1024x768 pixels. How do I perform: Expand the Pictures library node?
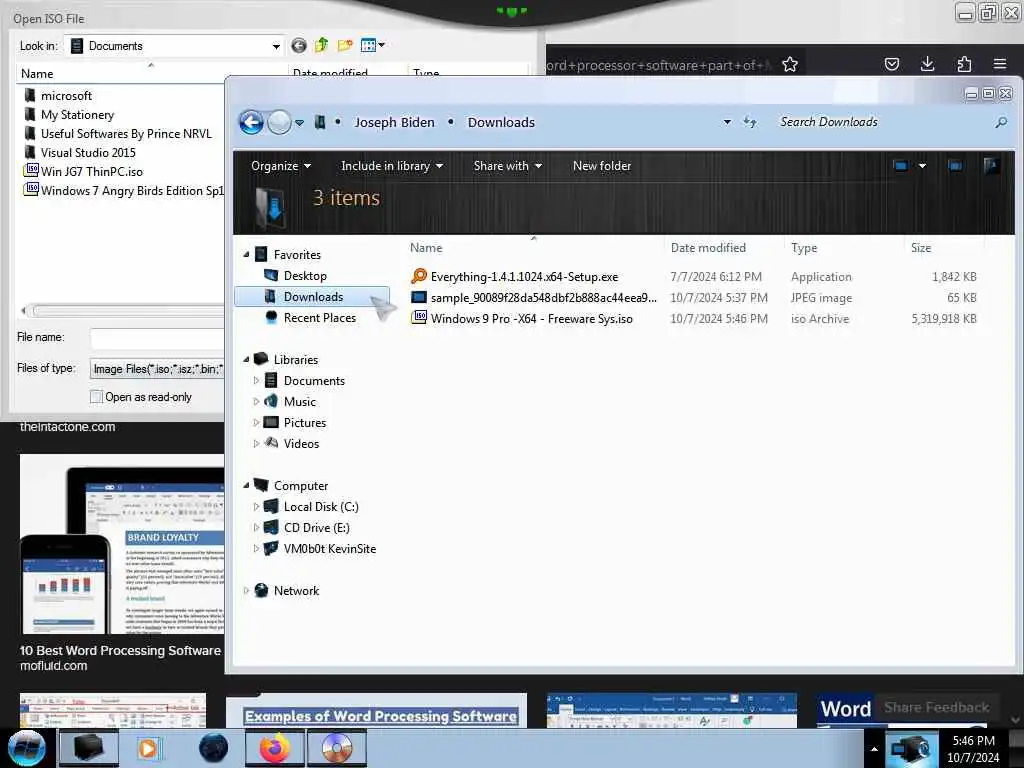pyautogui.click(x=256, y=423)
